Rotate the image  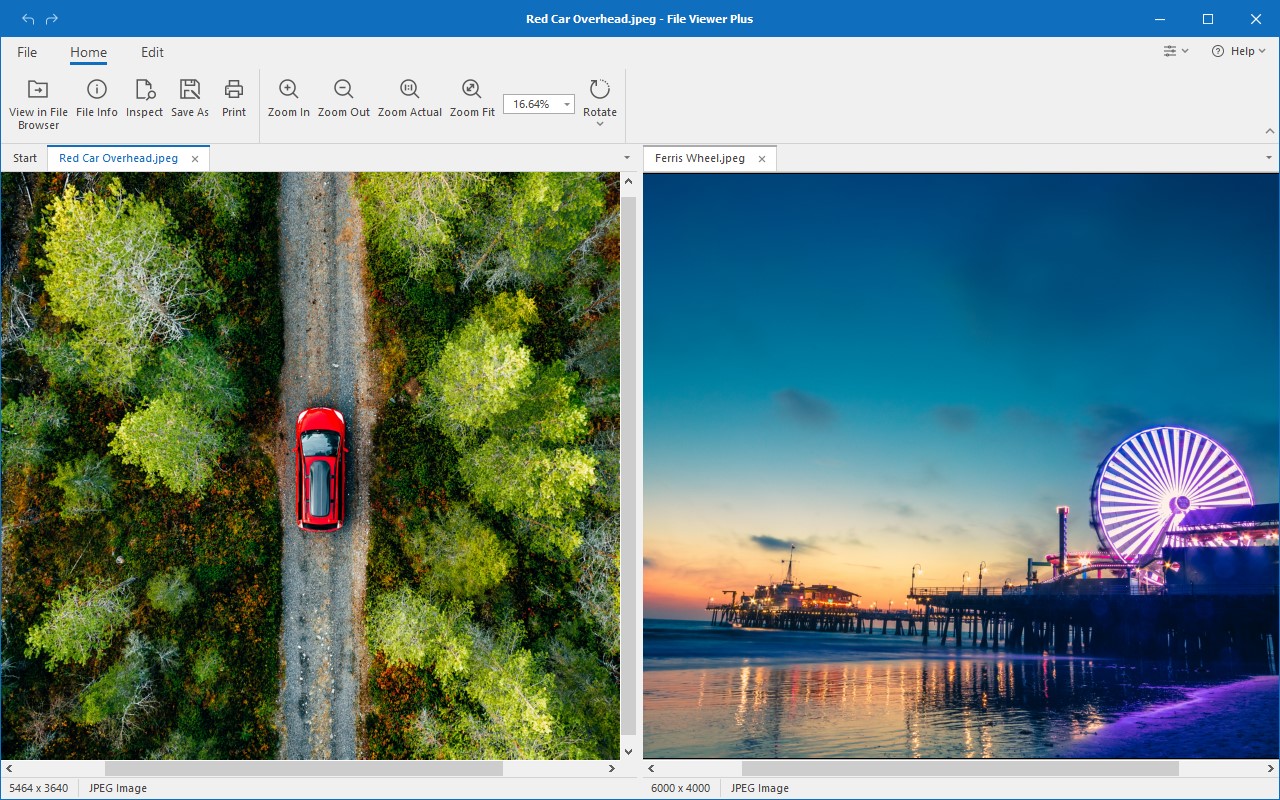(600, 89)
